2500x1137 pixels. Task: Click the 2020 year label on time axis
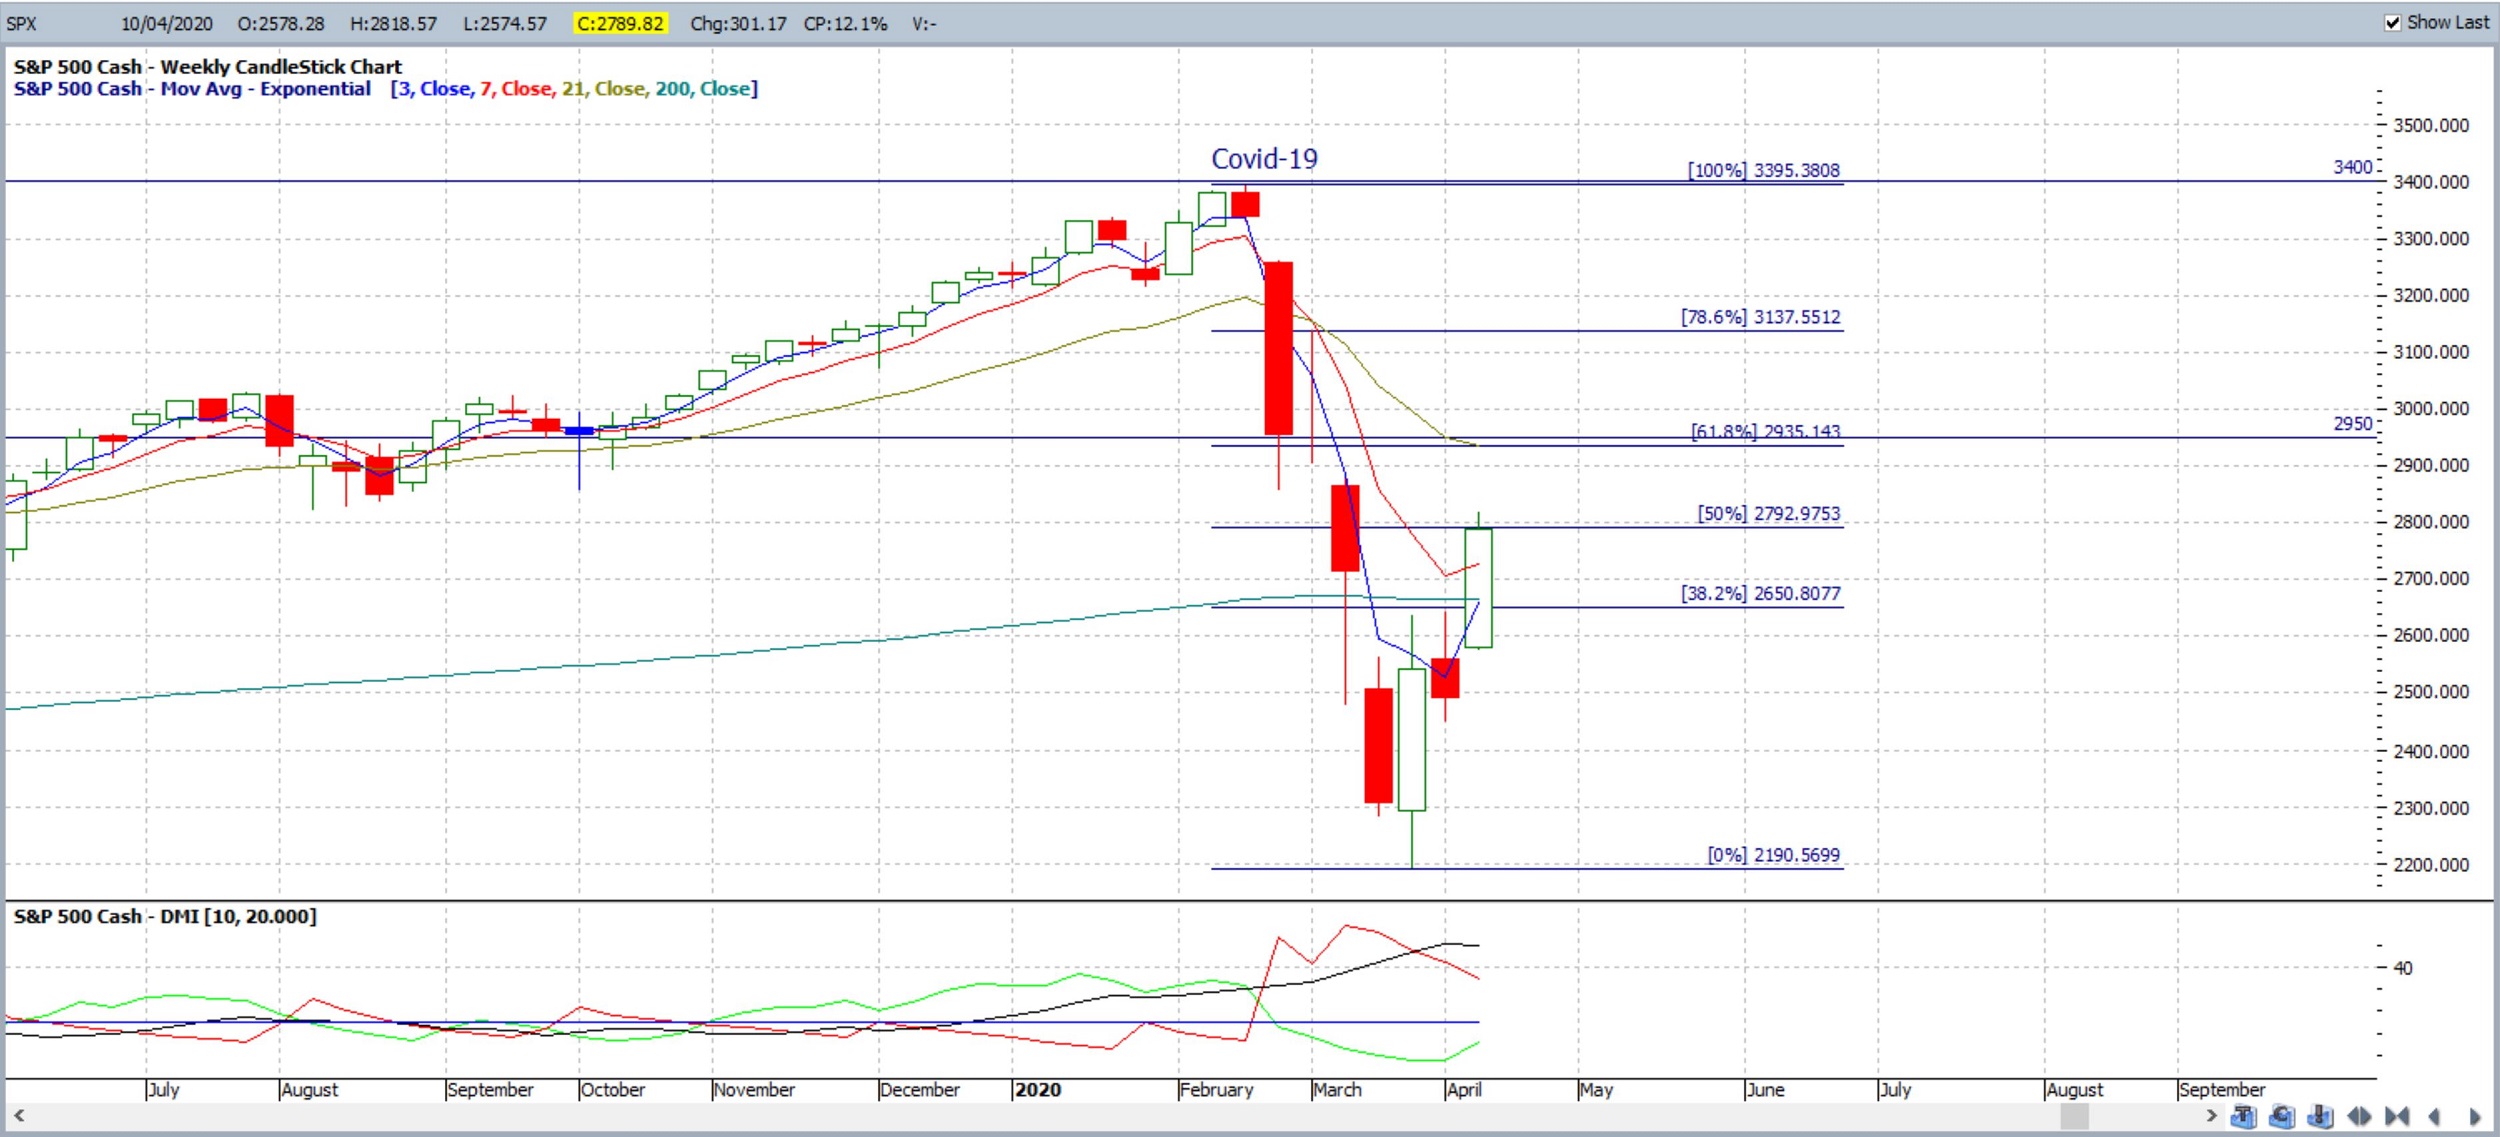coord(1038,1089)
